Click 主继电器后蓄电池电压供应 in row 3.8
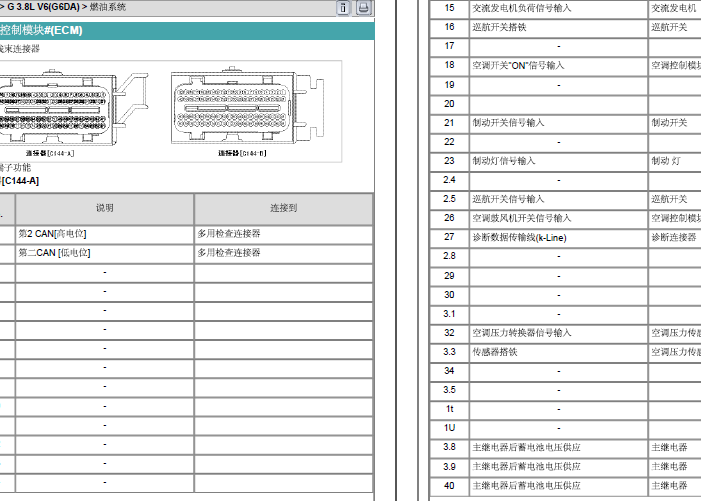The image size is (701, 501). [x=526, y=447]
